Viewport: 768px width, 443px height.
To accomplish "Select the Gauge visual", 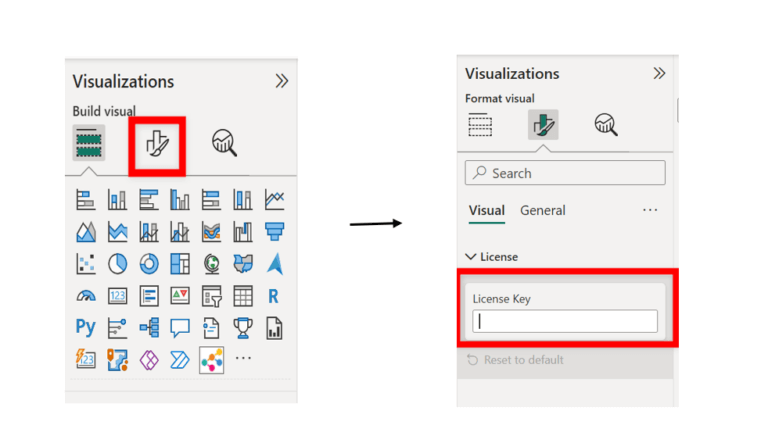I will 86,296.
